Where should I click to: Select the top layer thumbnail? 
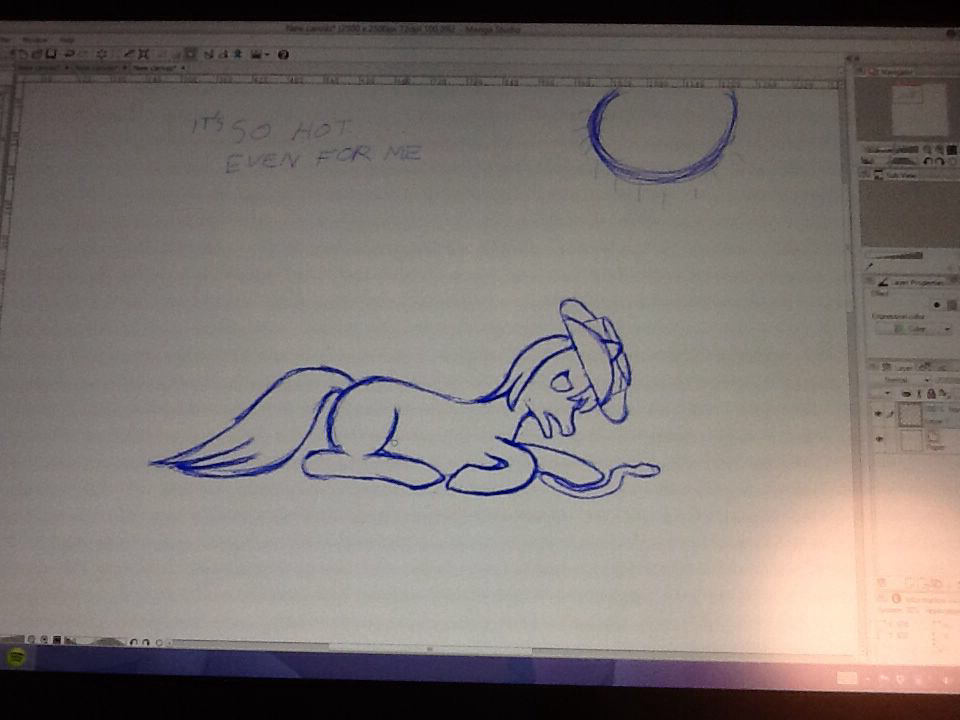[910, 414]
